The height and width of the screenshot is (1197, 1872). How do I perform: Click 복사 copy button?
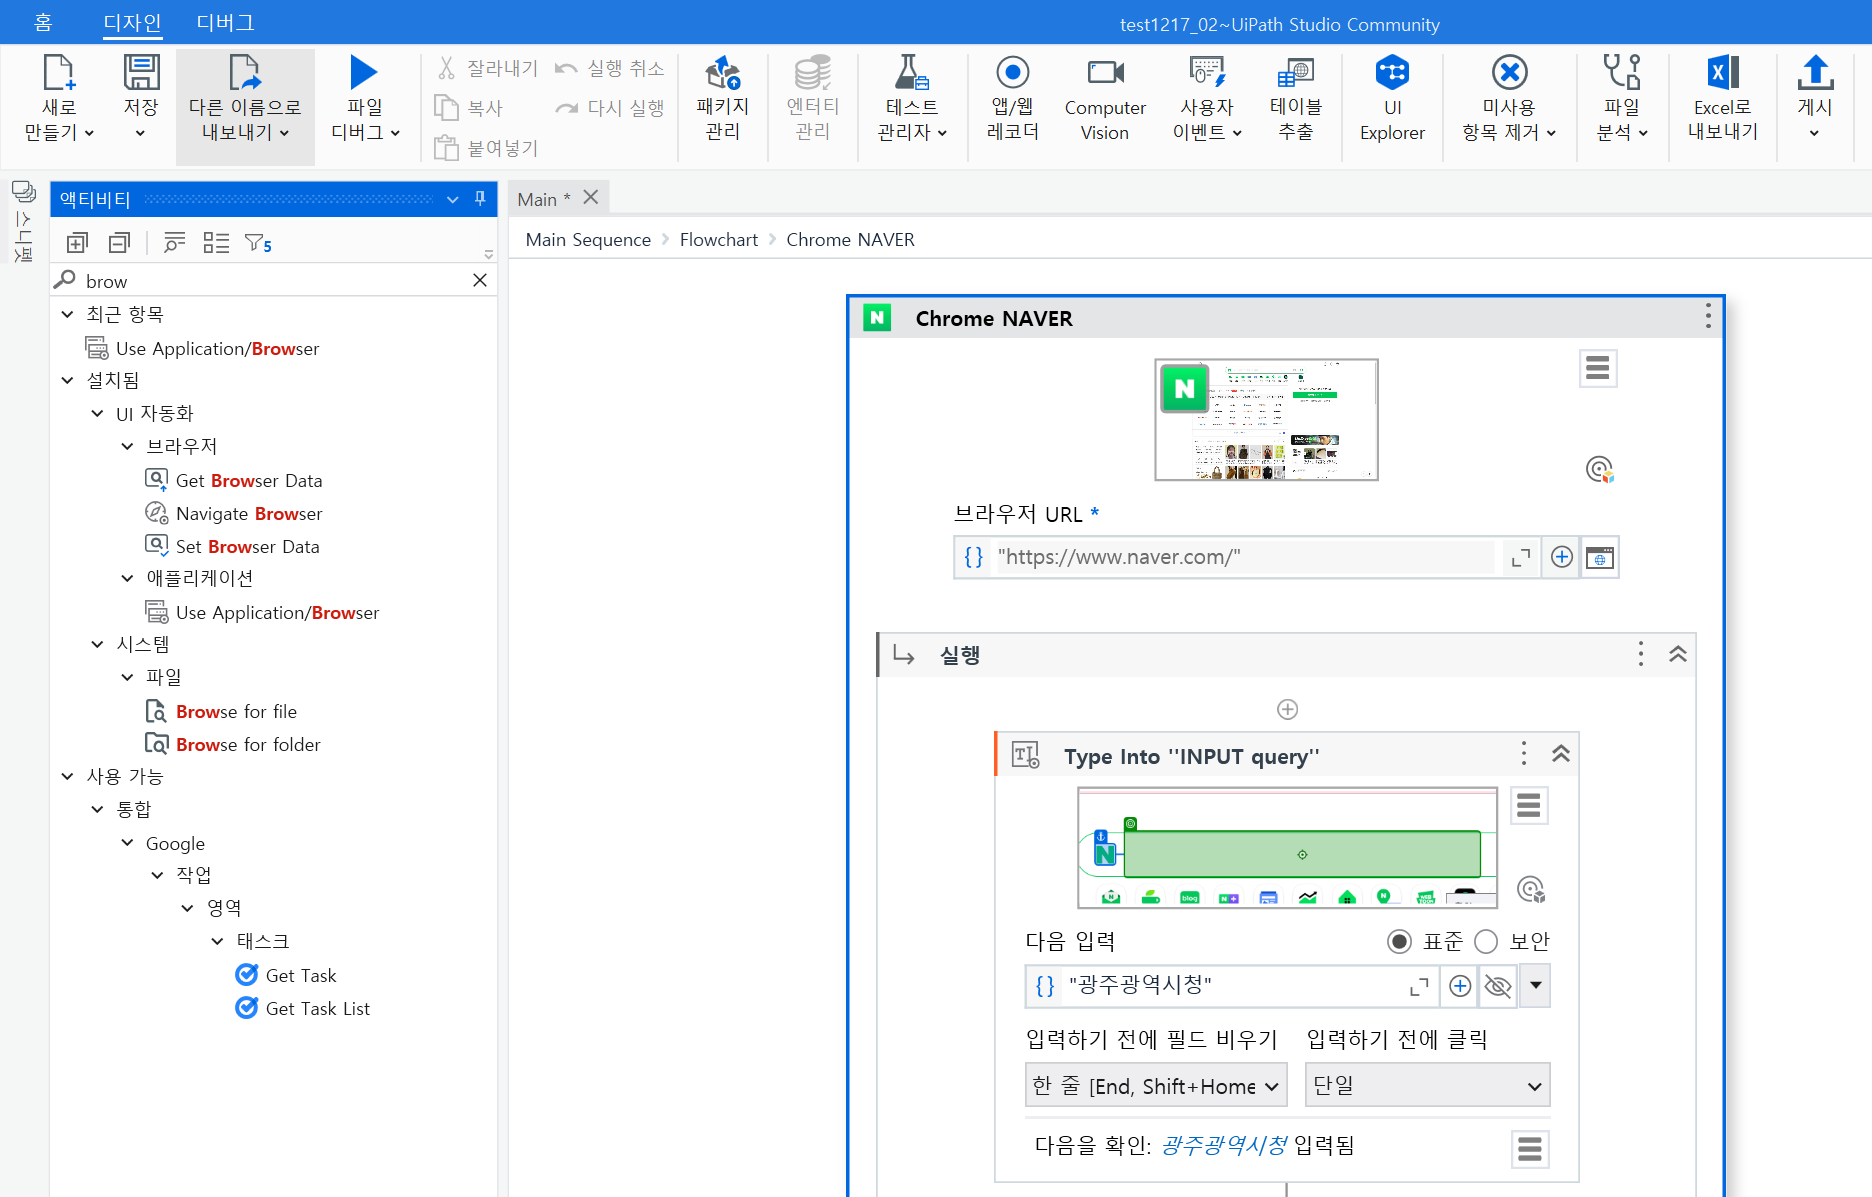(468, 108)
